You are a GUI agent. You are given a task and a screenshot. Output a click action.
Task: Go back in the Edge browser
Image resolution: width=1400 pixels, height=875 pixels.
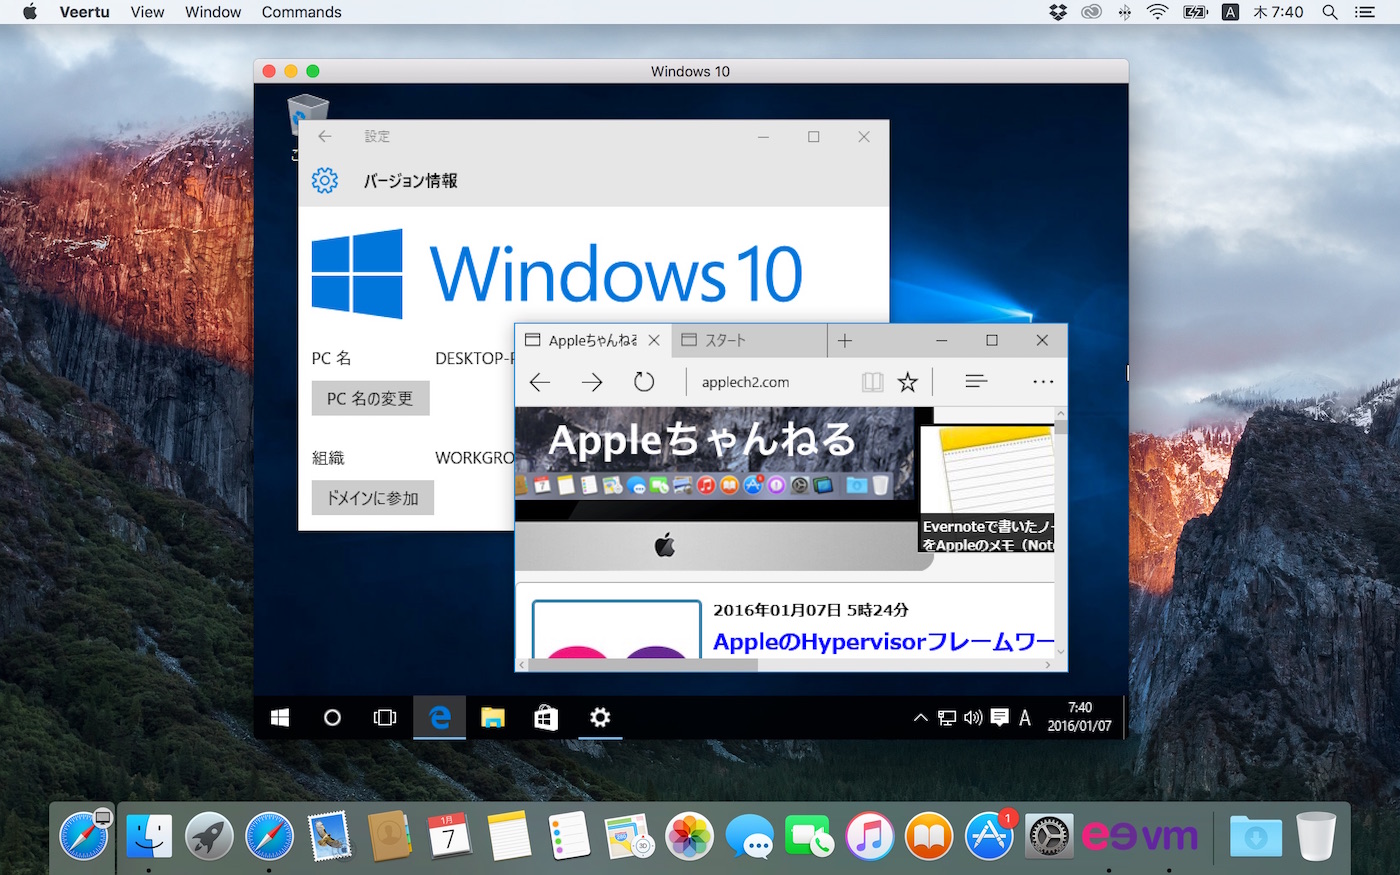[x=540, y=382]
